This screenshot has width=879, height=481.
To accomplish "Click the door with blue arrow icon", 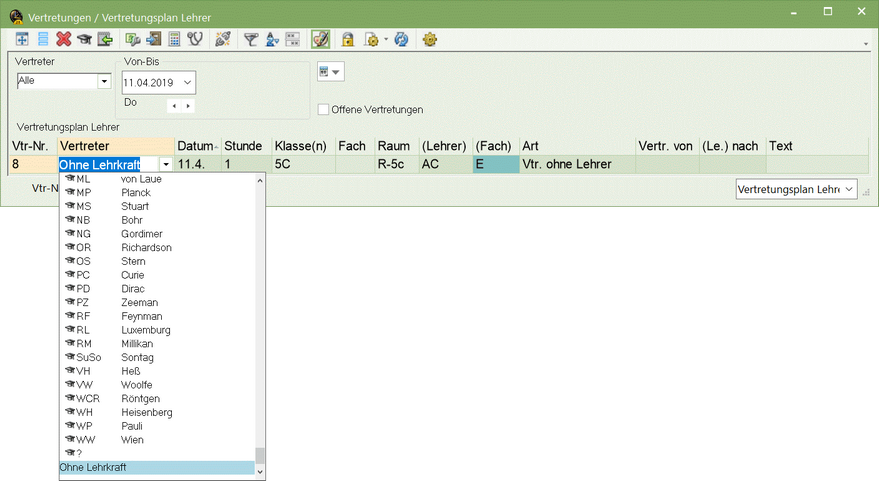I will 153,39.
